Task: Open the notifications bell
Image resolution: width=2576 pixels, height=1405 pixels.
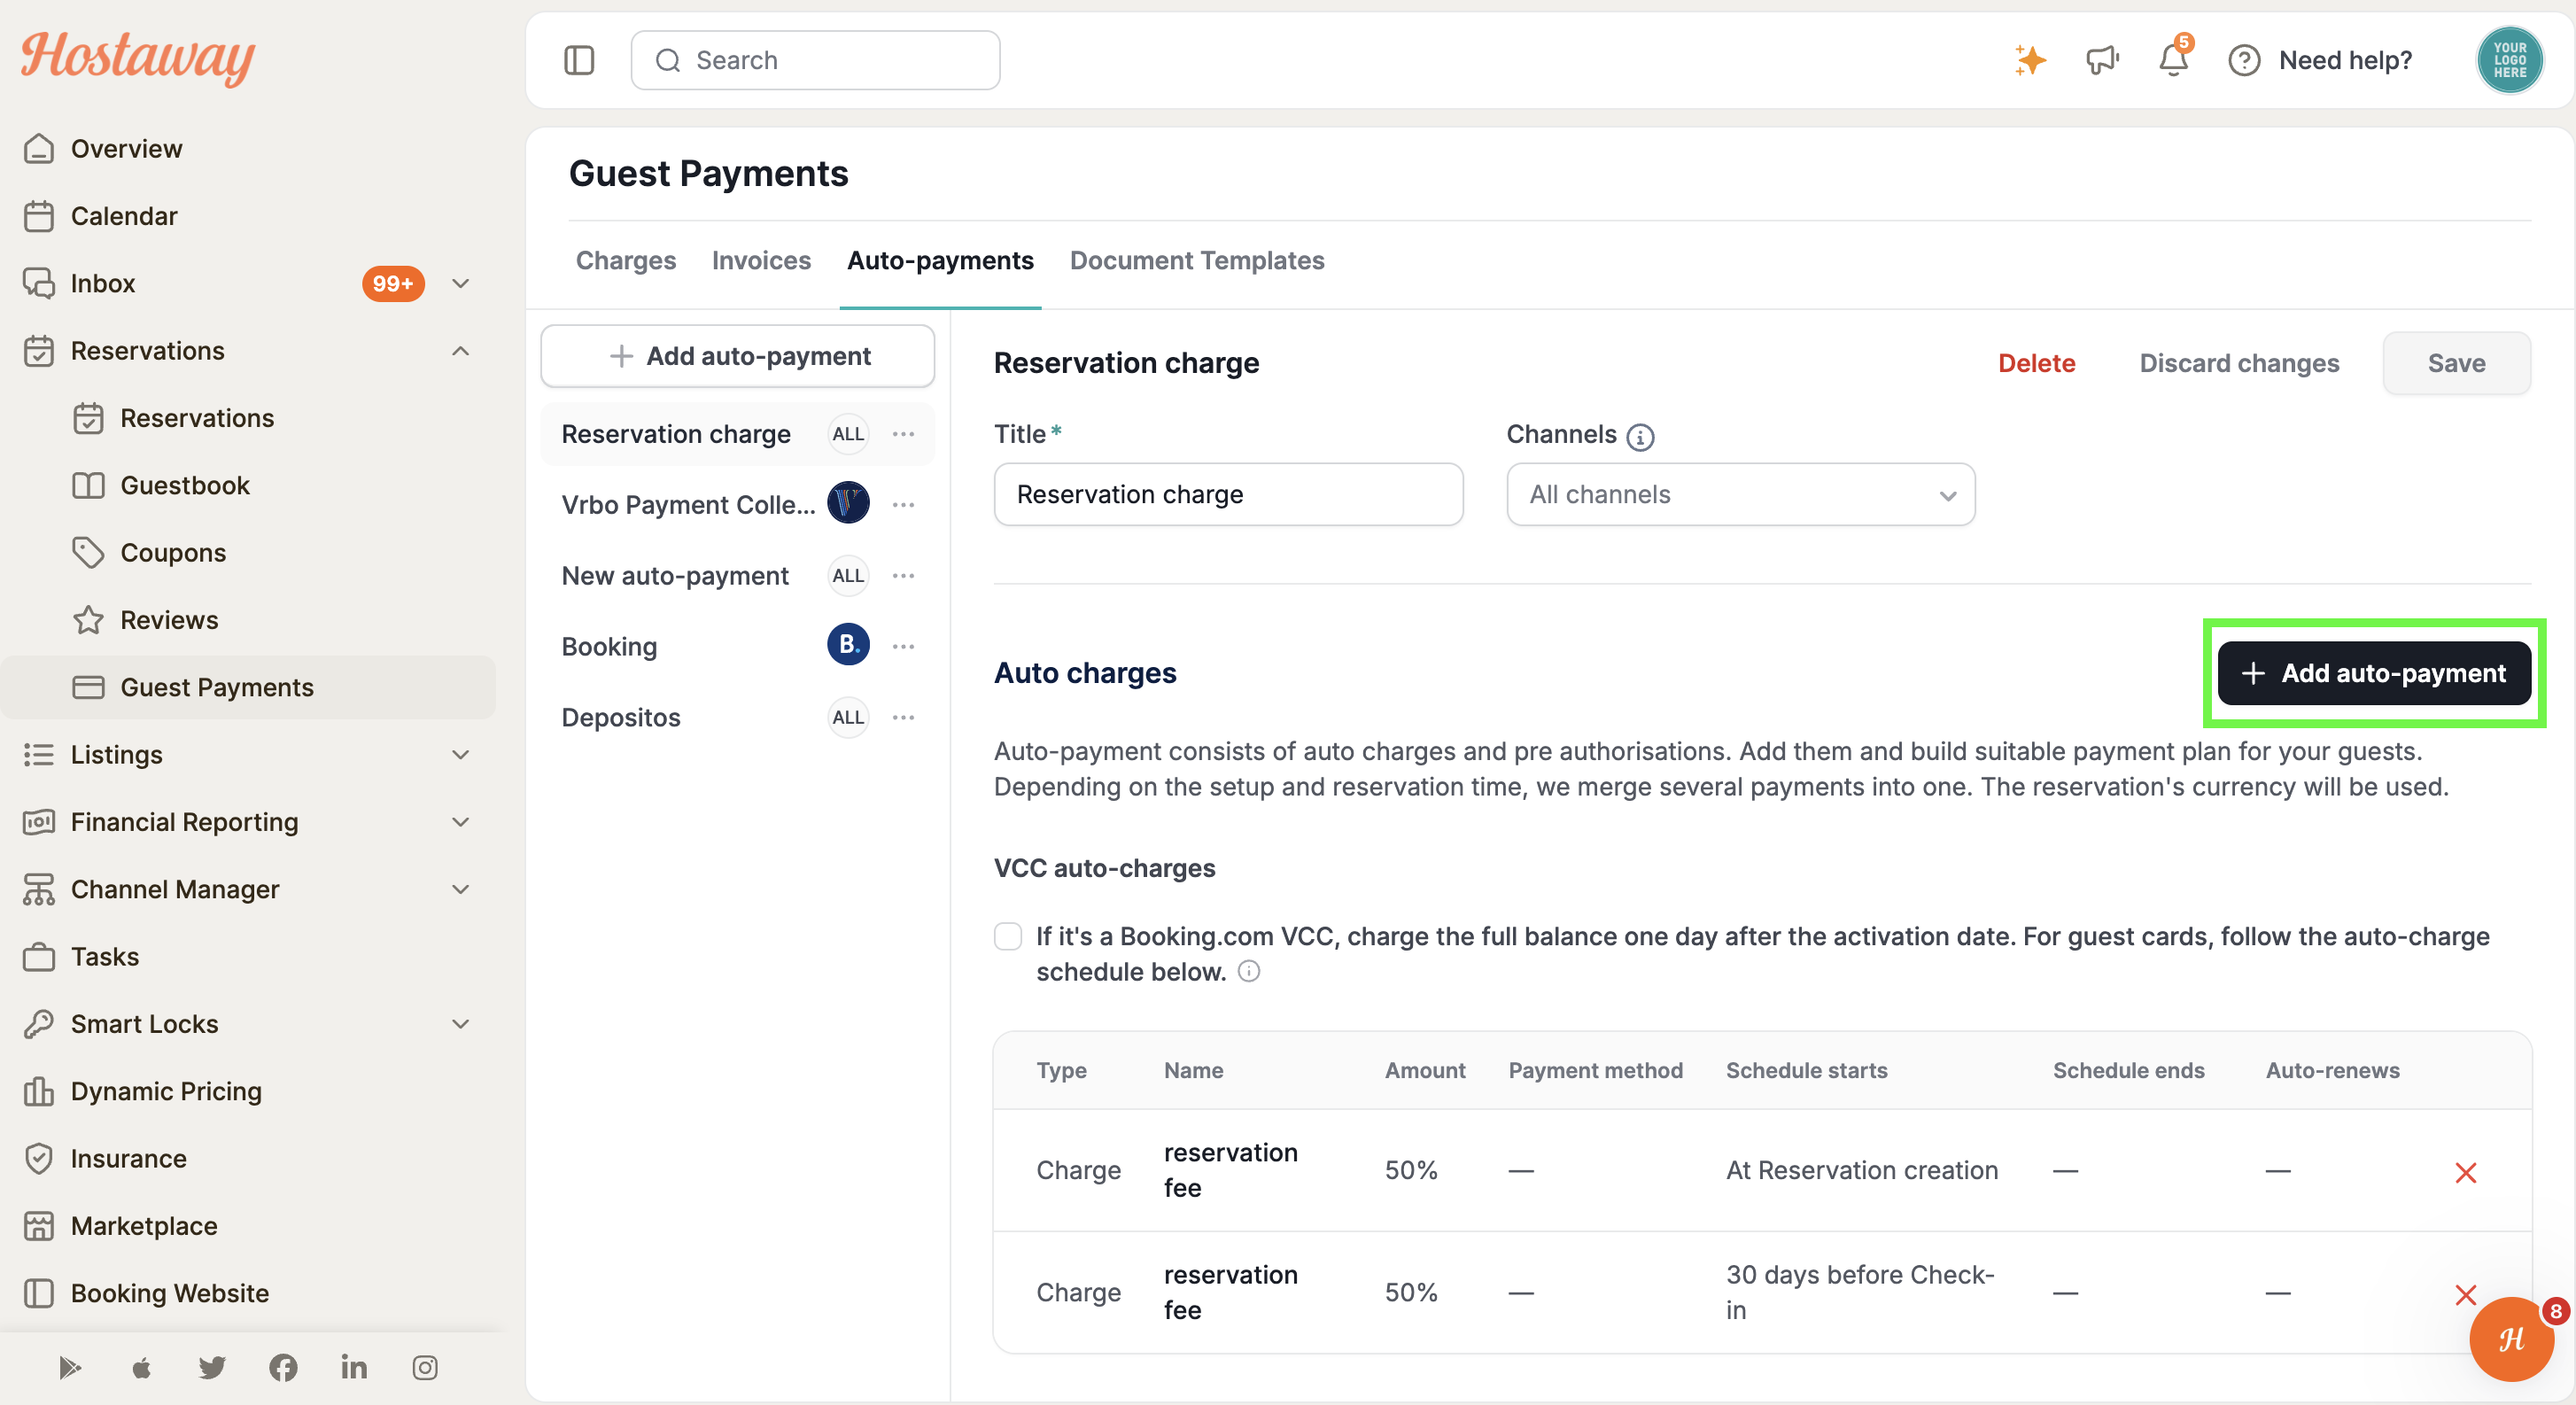Action: coord(2173,60)
